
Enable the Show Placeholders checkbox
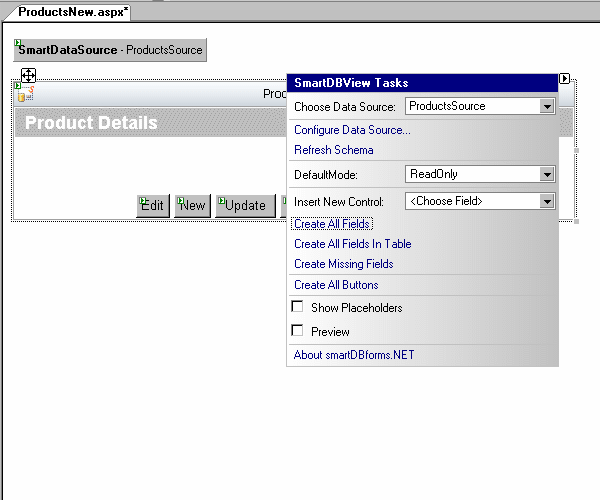[x=297, y=306]
